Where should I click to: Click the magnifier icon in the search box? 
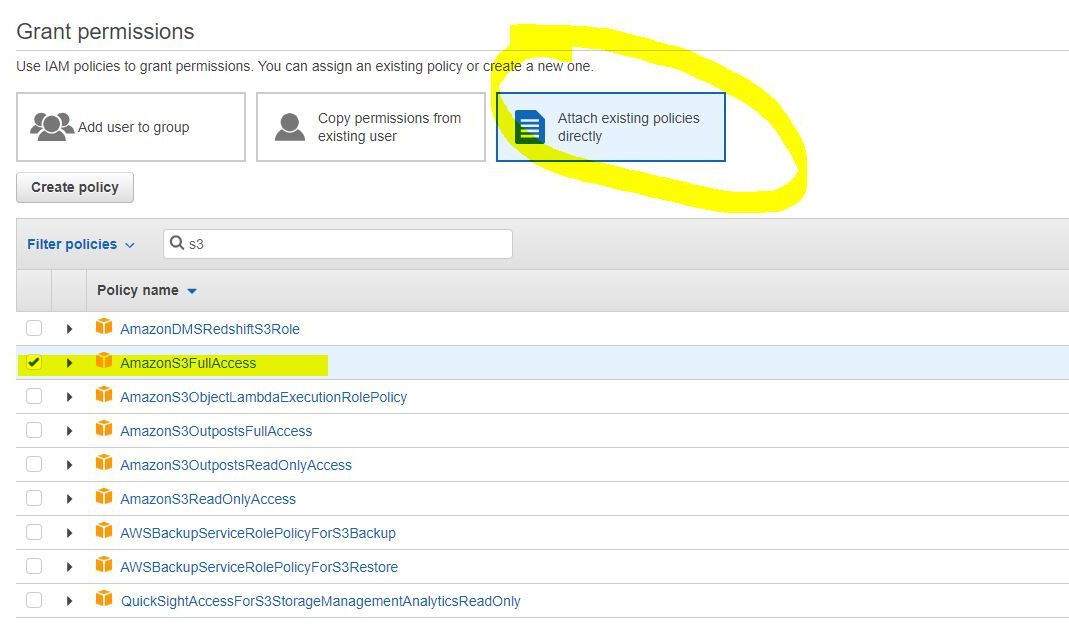coord(177,243)
